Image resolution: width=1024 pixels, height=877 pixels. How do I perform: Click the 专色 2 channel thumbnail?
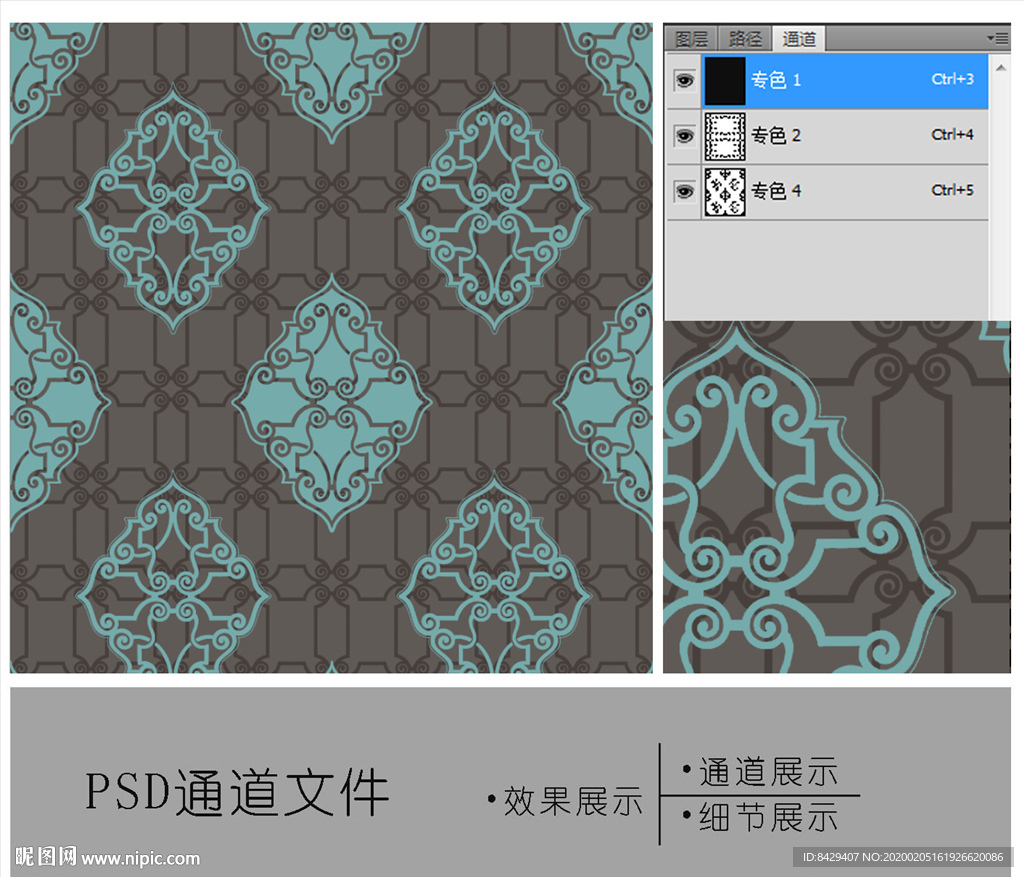click(x=725, y=136)
